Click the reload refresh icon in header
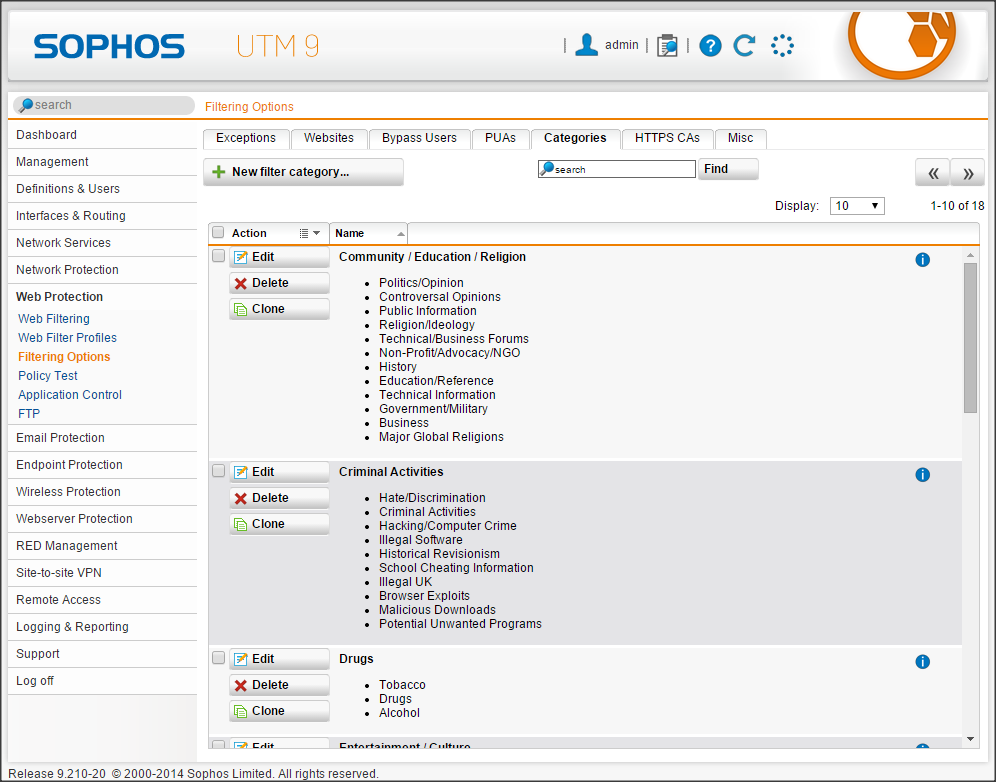 click(744, 45)
